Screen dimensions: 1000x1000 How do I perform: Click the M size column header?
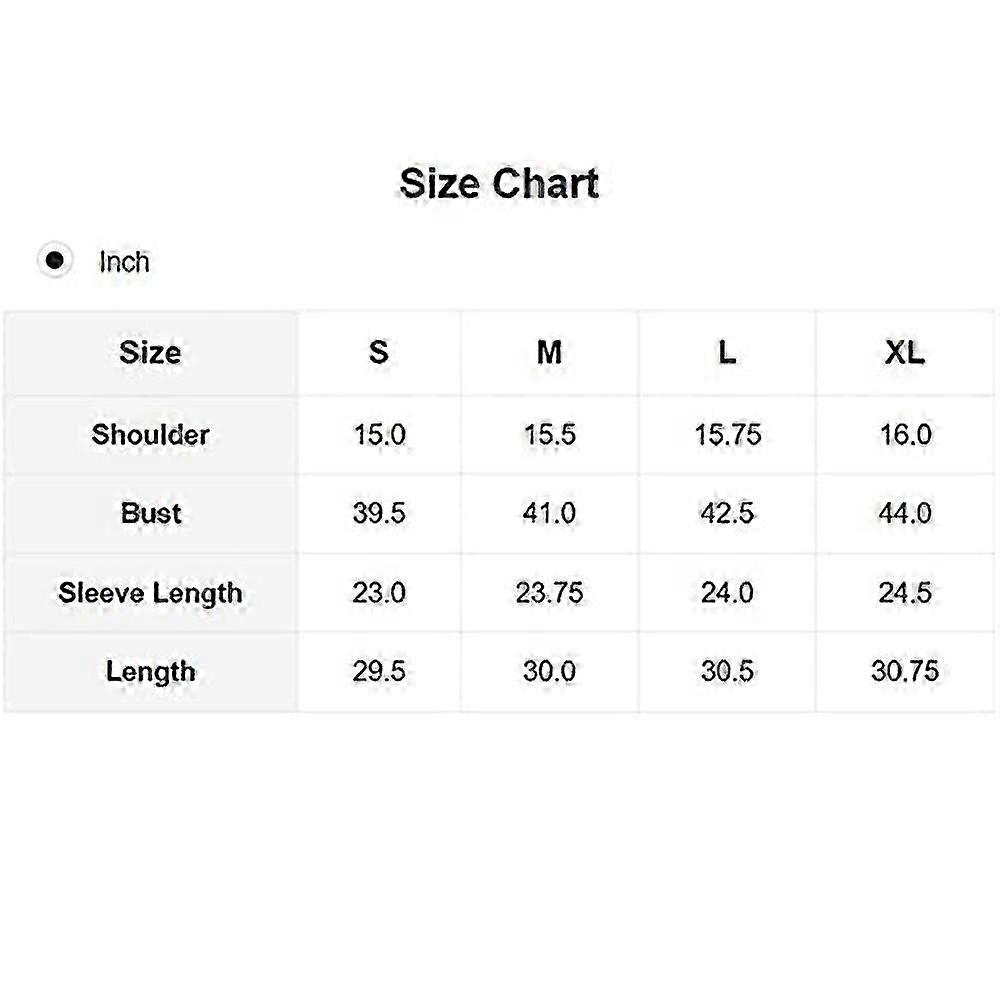coord(550,353)
